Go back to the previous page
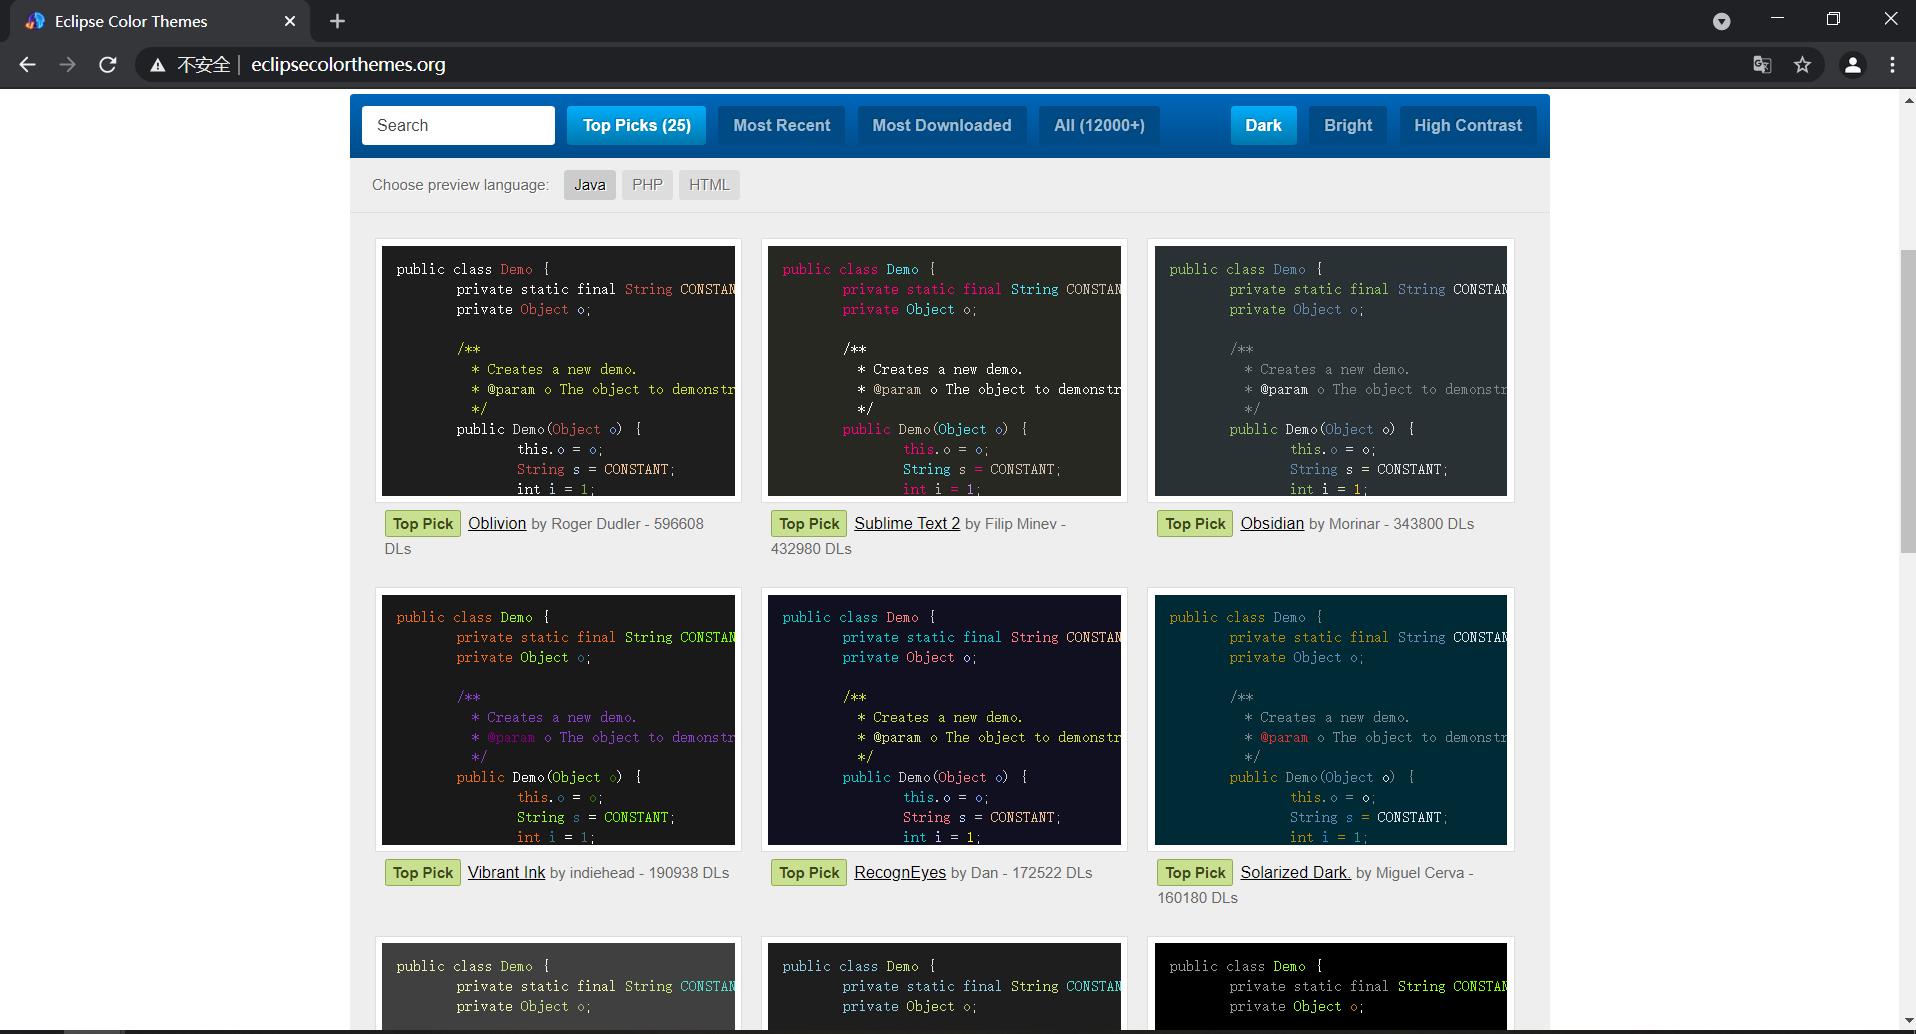 (x=27, y=65)
